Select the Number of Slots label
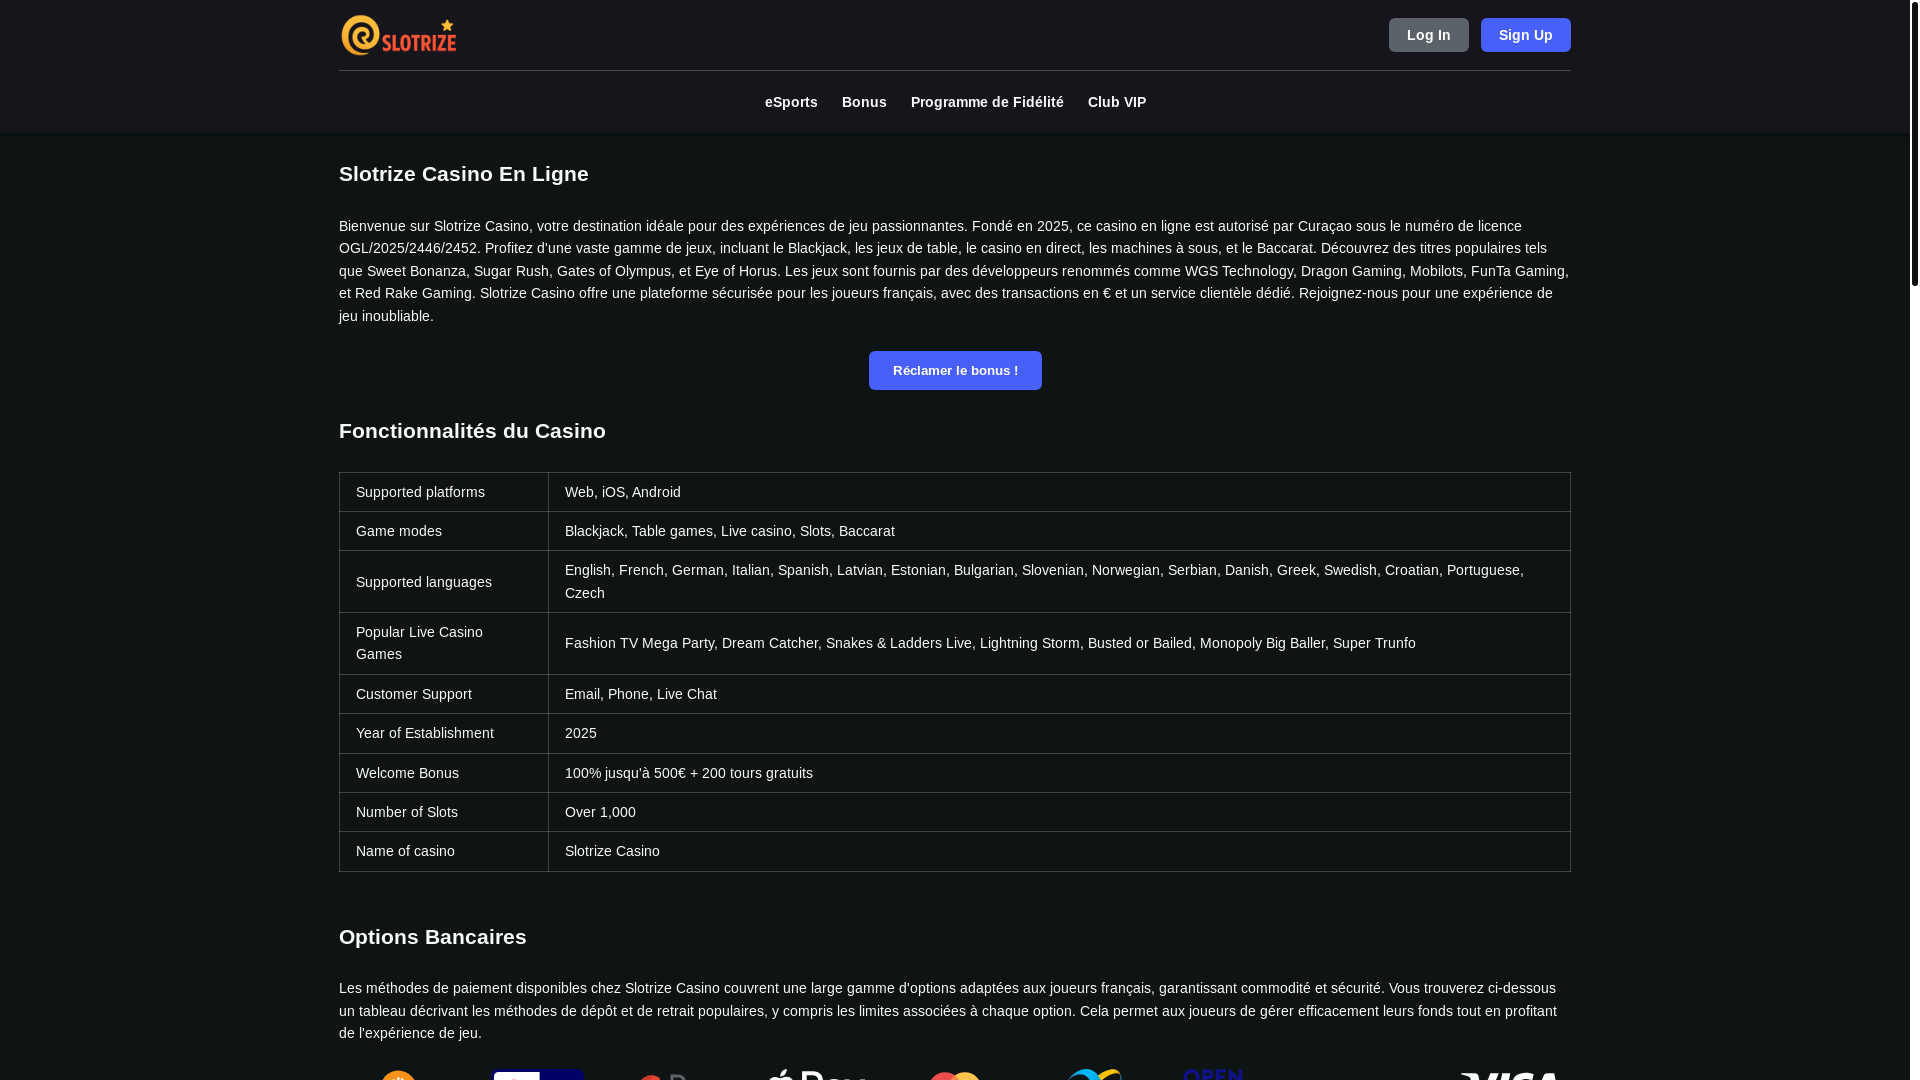 [406, 812]
